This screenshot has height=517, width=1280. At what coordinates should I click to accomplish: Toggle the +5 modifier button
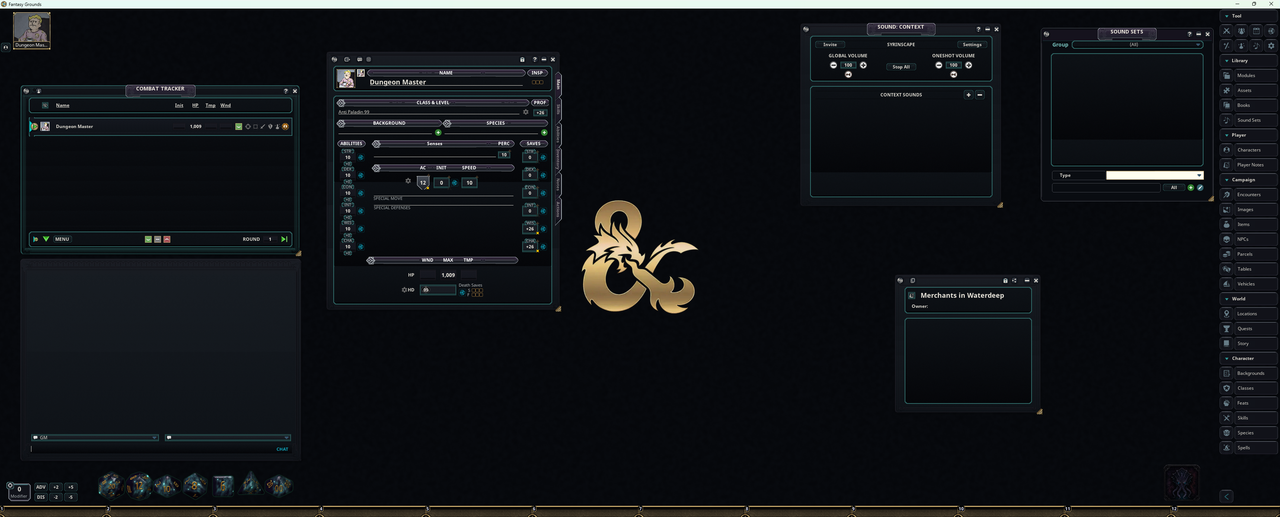tap(70, 487)
